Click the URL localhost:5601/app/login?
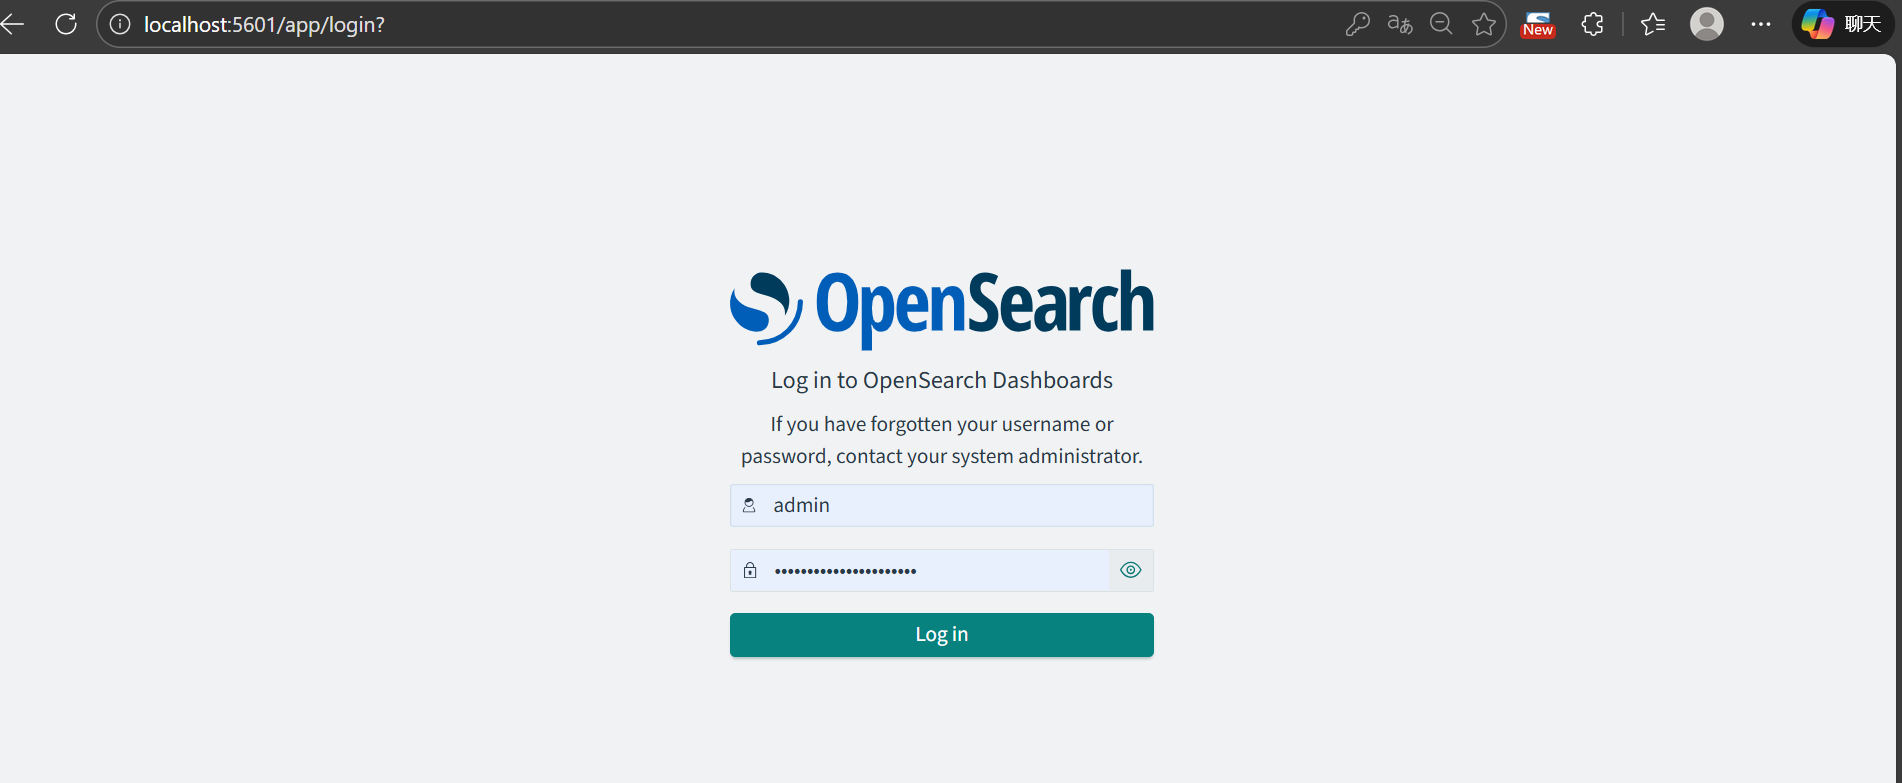1902x783 pixels. [264, 24]
